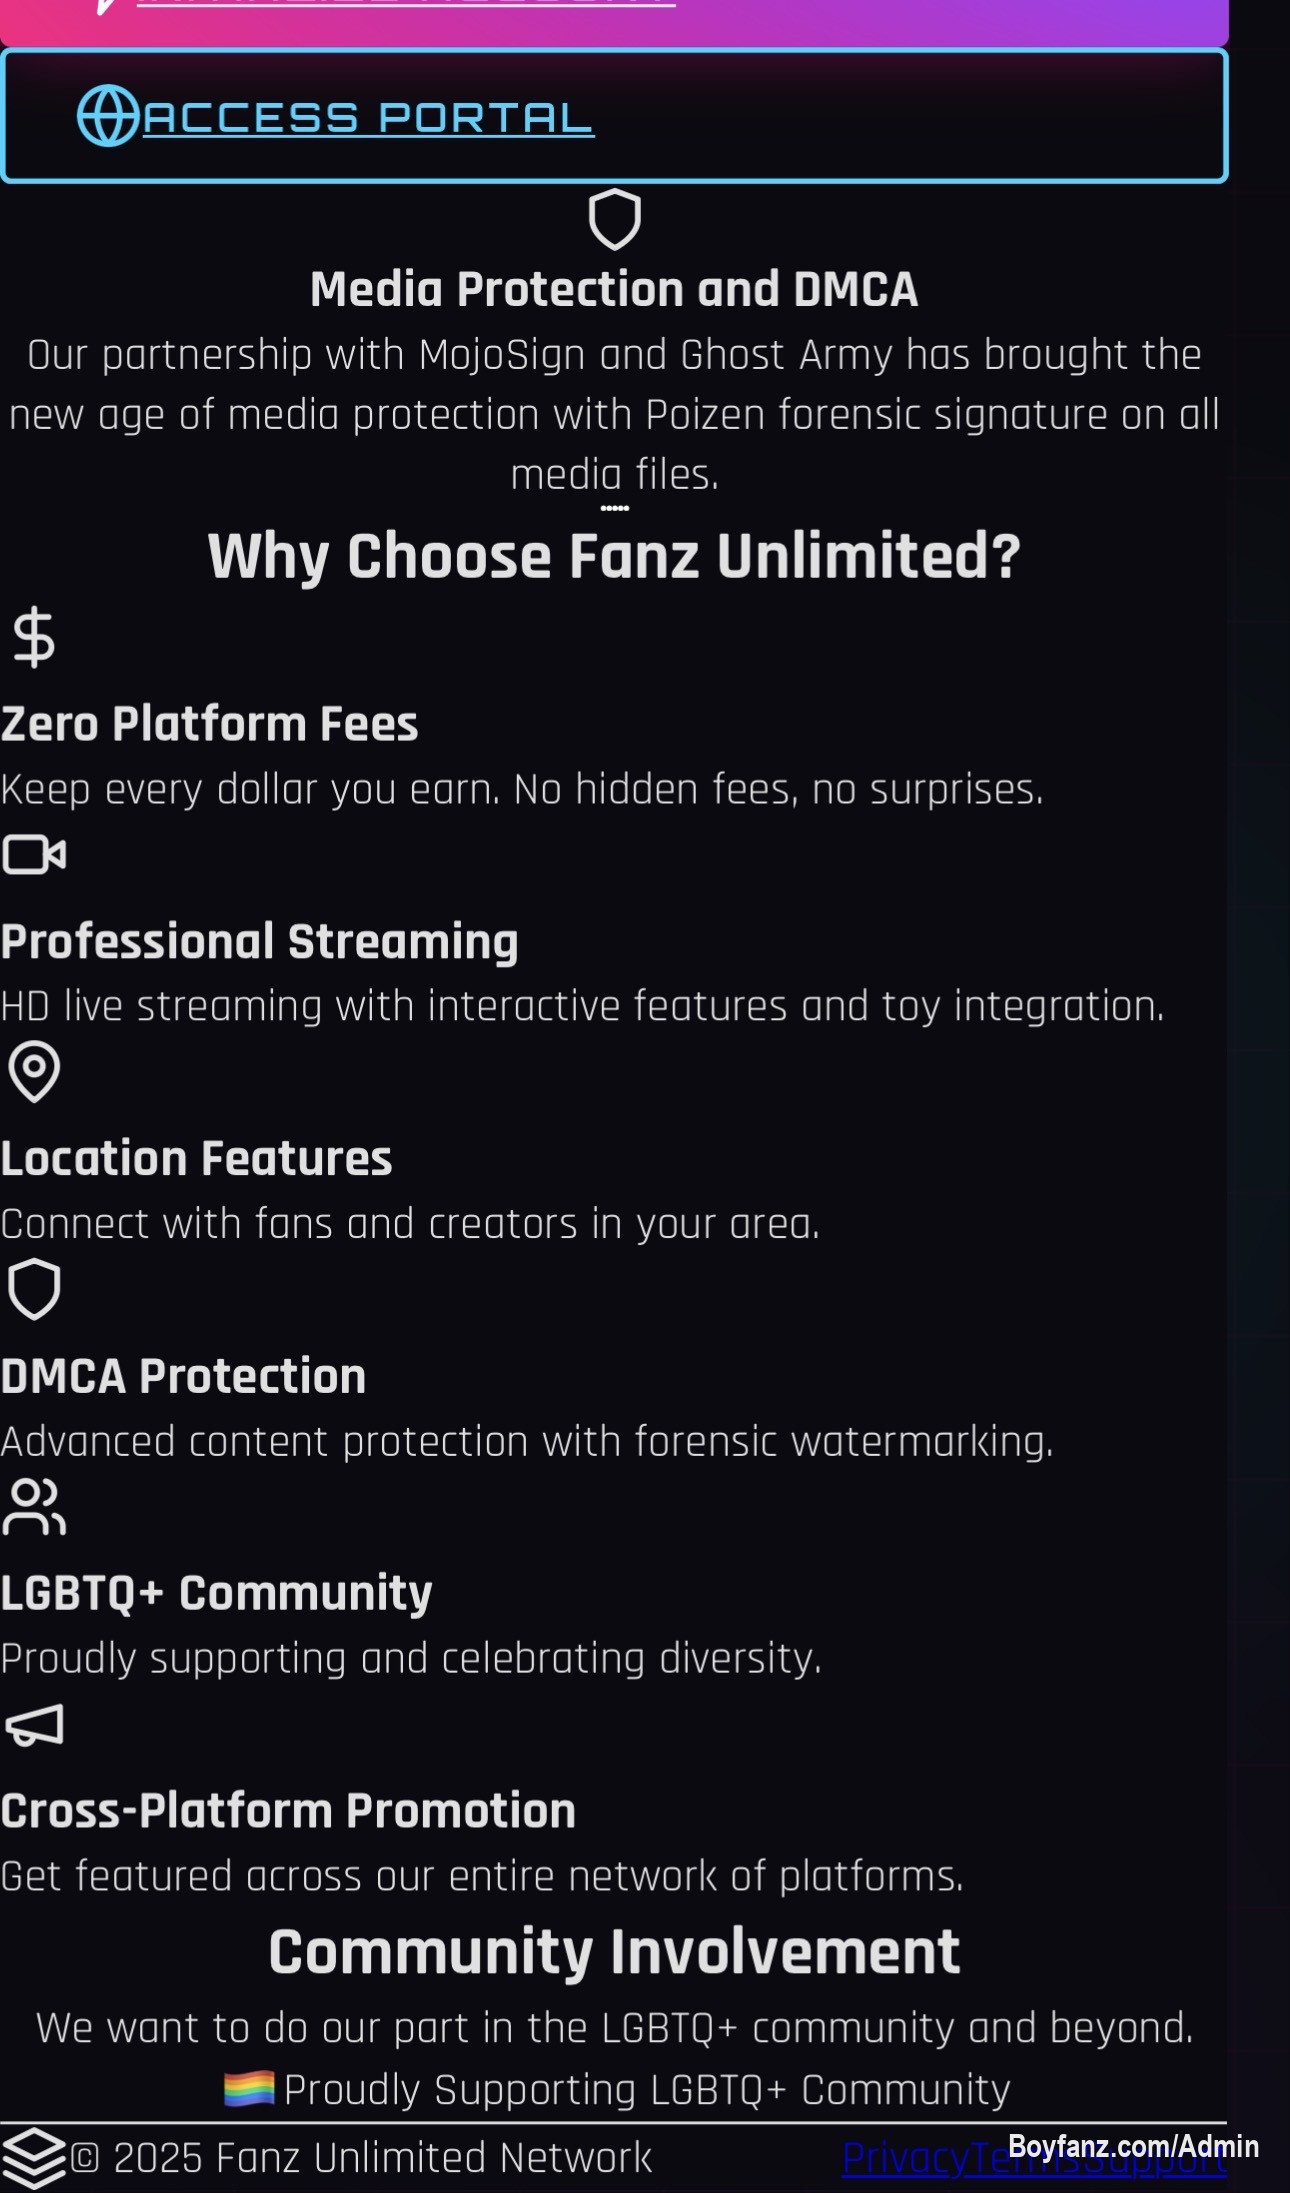Click the dollar sign icon

[x=34, y=637]
